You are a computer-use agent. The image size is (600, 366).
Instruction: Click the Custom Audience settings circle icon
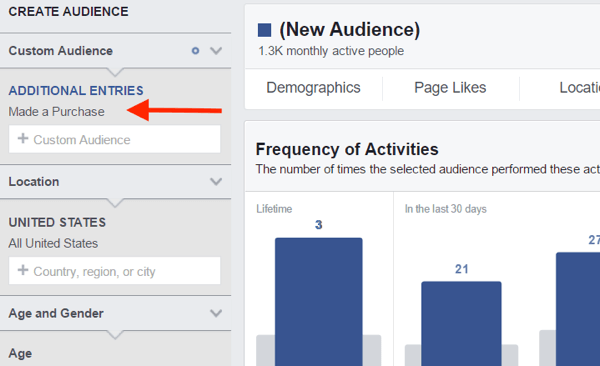pyautogui.click(x=195, y=51)
